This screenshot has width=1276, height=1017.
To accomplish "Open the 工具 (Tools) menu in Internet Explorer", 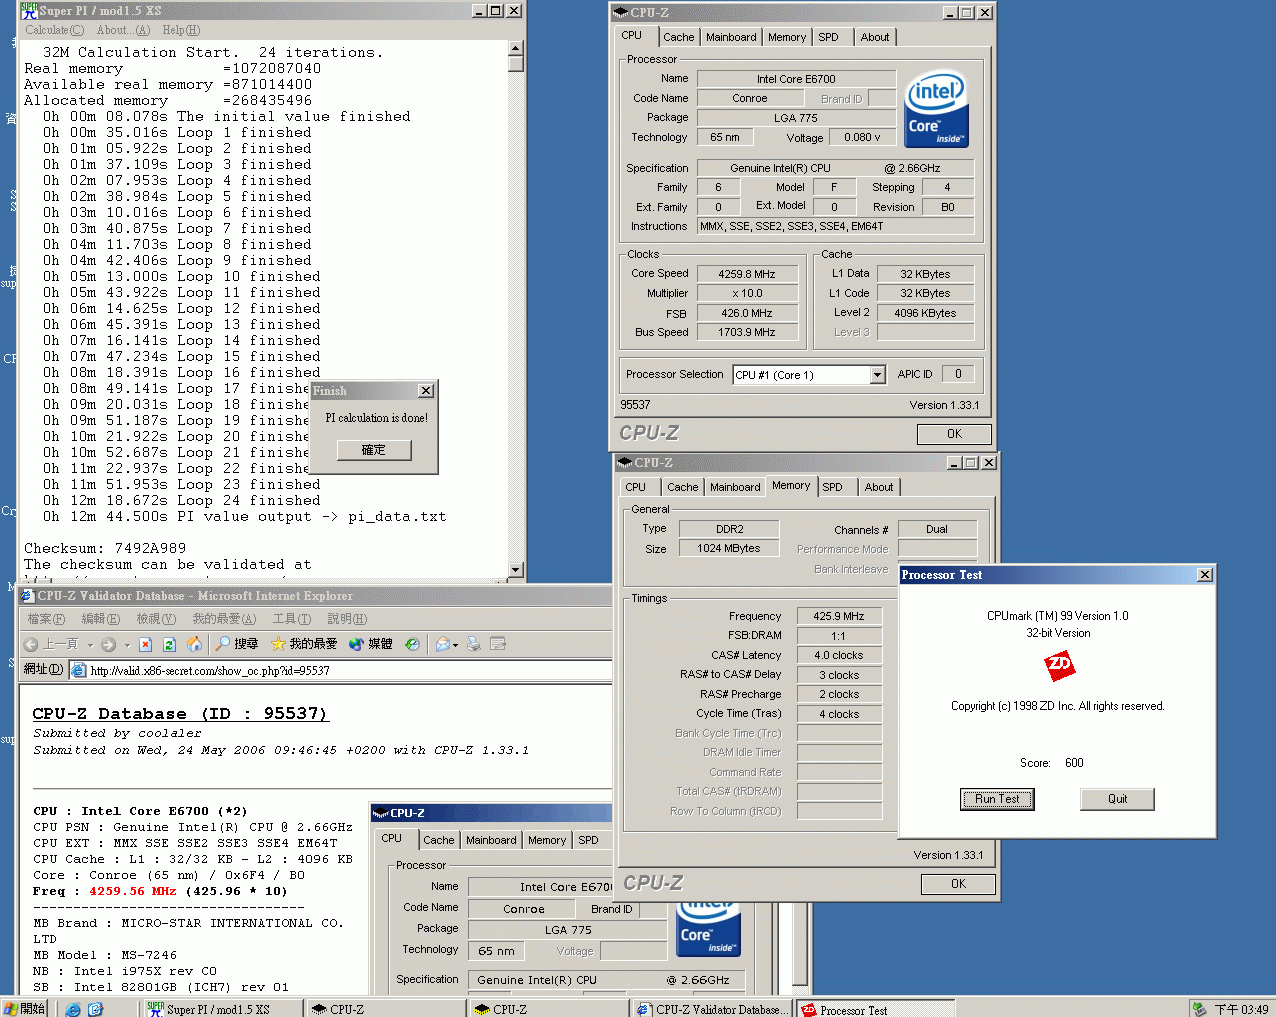I will click(x=291, y=619).
